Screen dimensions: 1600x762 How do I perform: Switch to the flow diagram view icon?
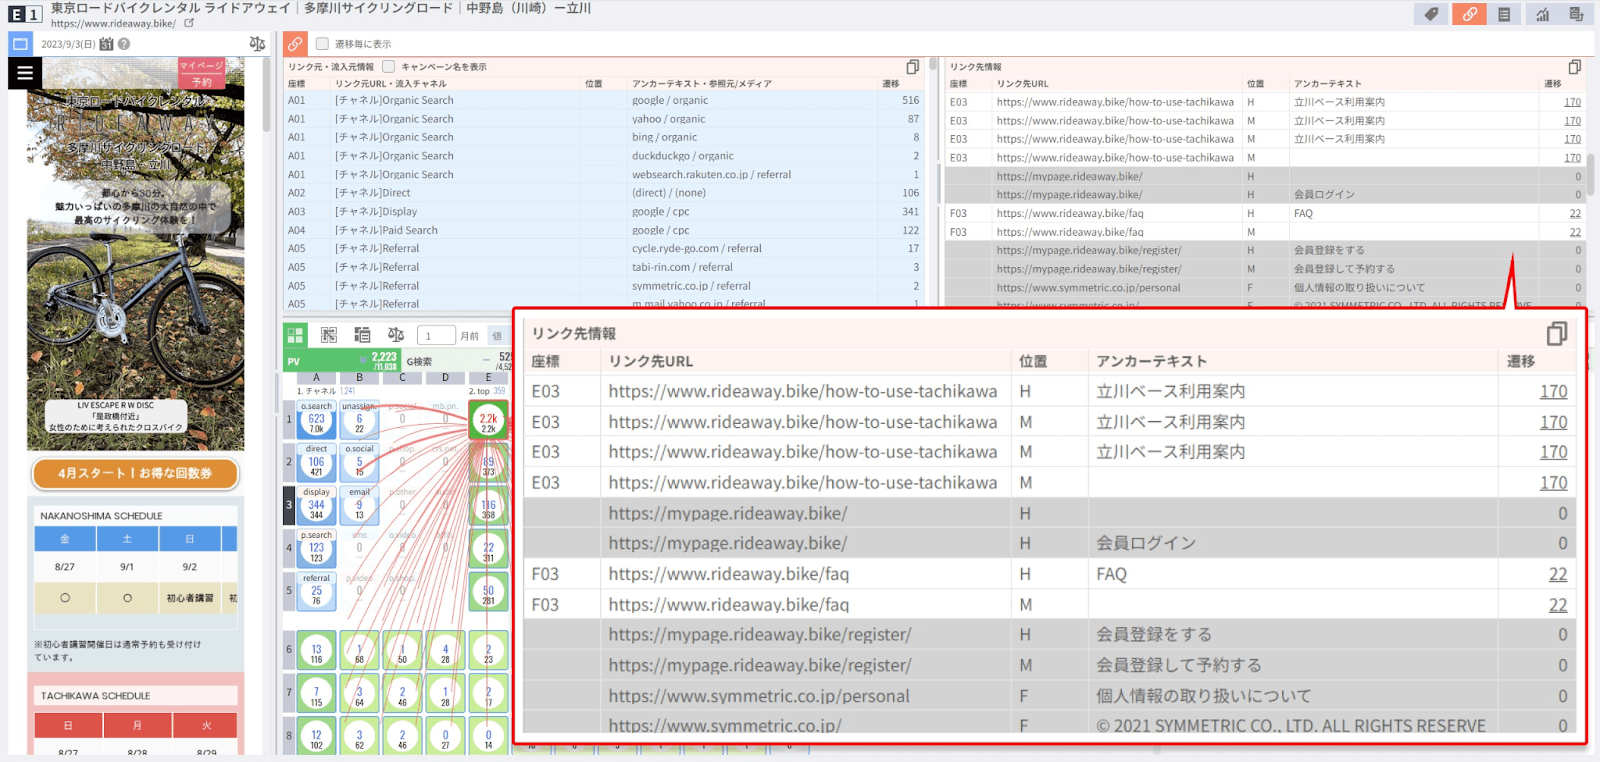pos(329,335)
